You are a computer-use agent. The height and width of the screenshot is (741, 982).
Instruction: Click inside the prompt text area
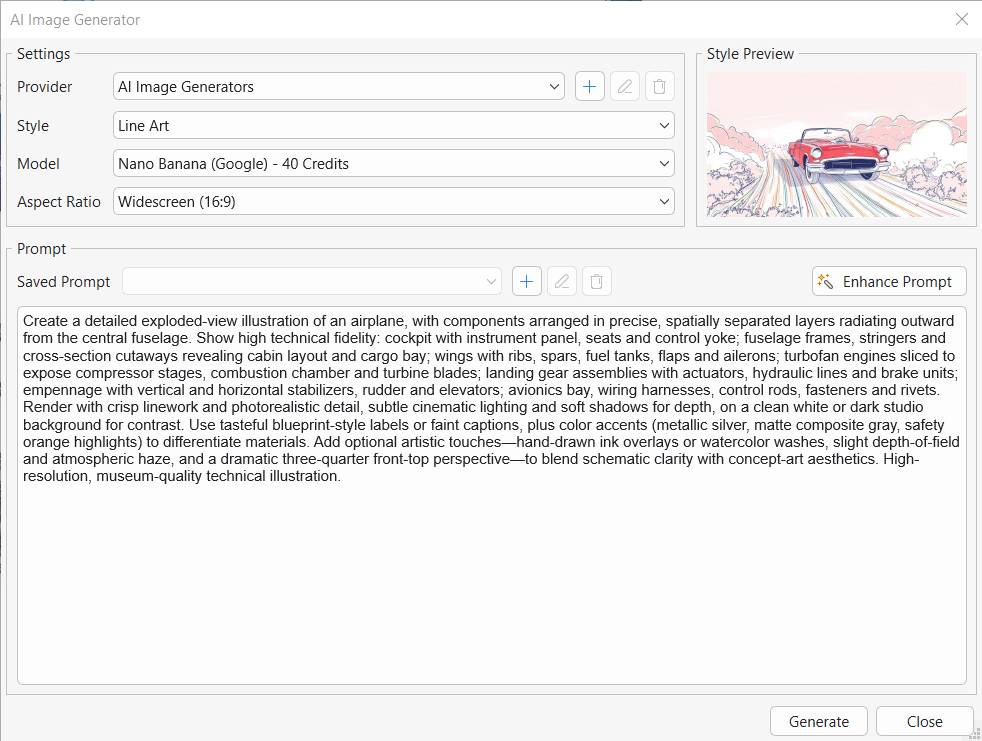pyautogui.click(x=491, y=580)
